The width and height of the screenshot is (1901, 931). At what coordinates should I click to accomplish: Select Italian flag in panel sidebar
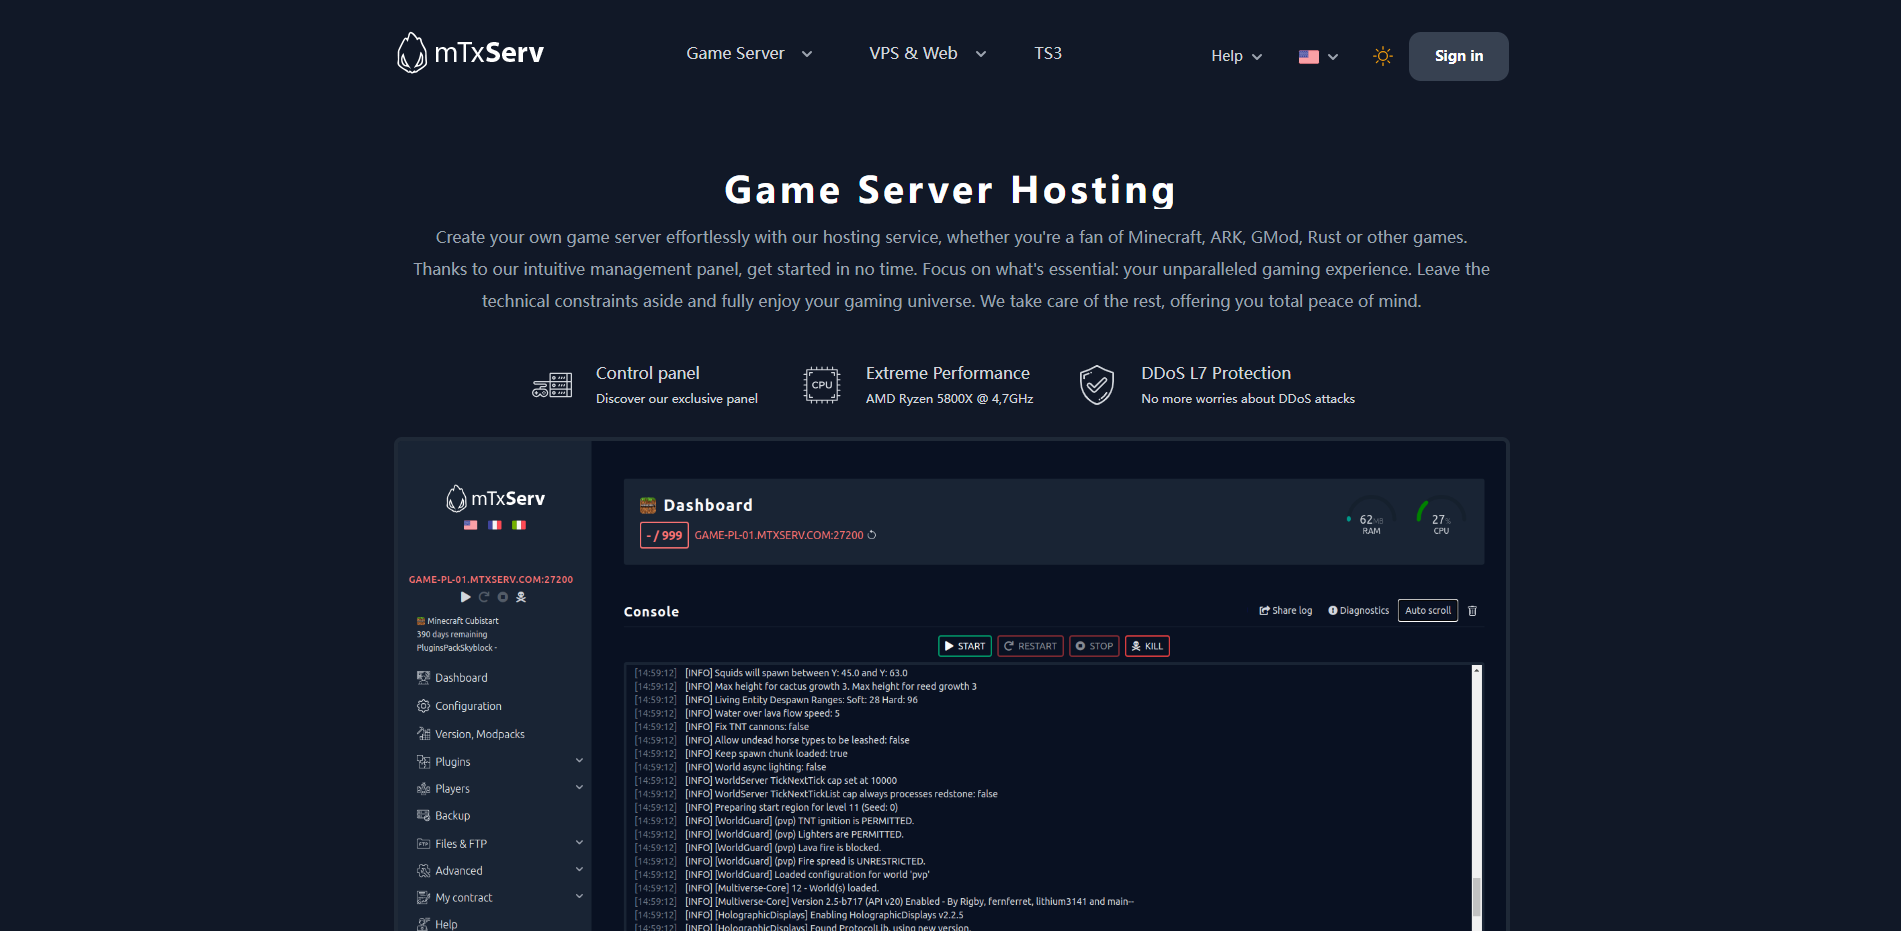click(519, 525)
